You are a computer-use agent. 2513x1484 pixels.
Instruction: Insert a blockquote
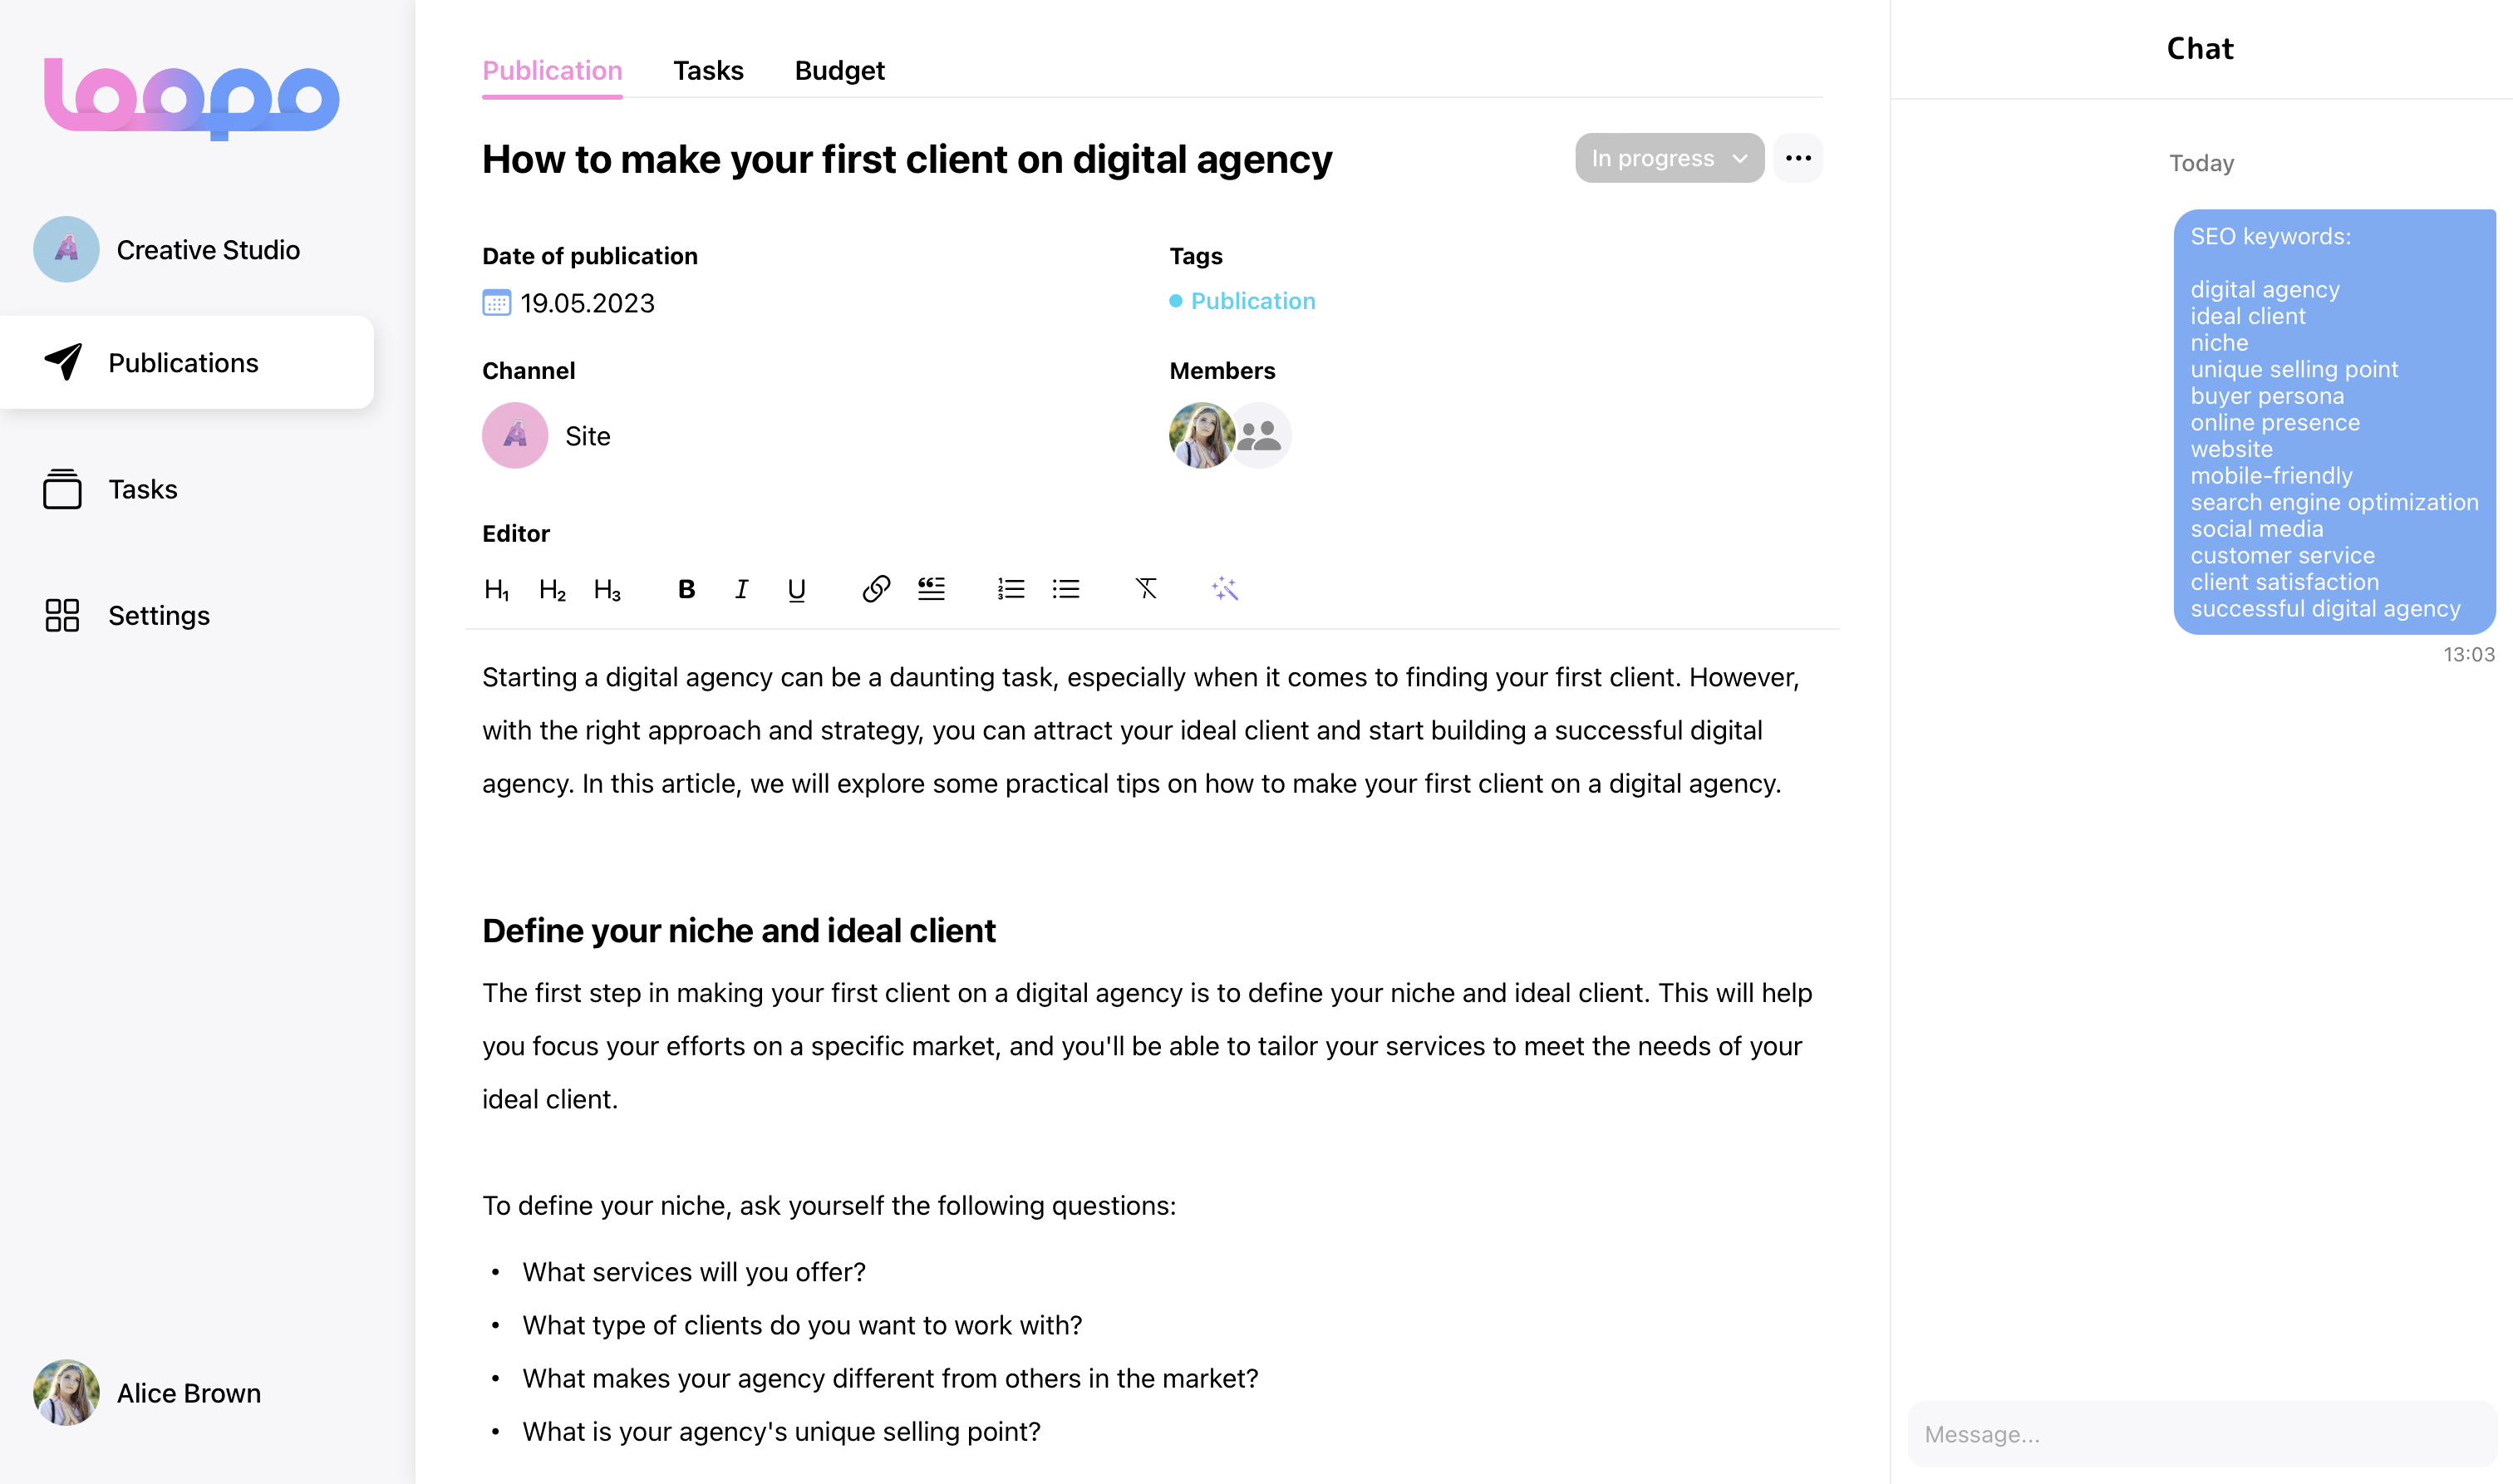931,589
